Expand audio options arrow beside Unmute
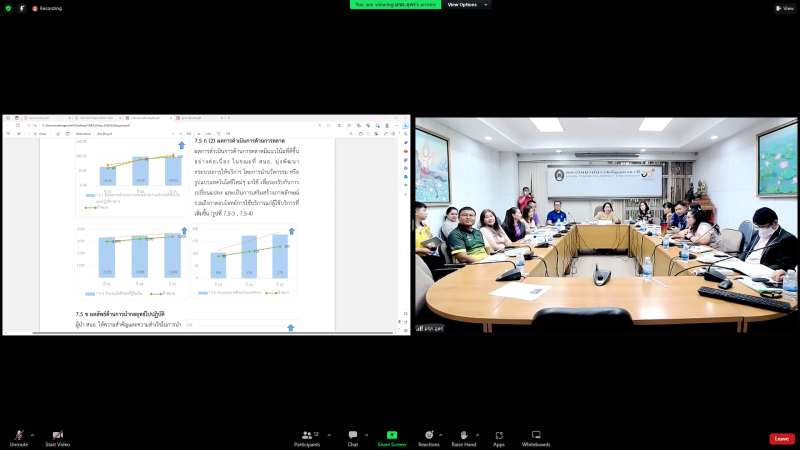This screenshot has width=800, height=450. [32, 434]
